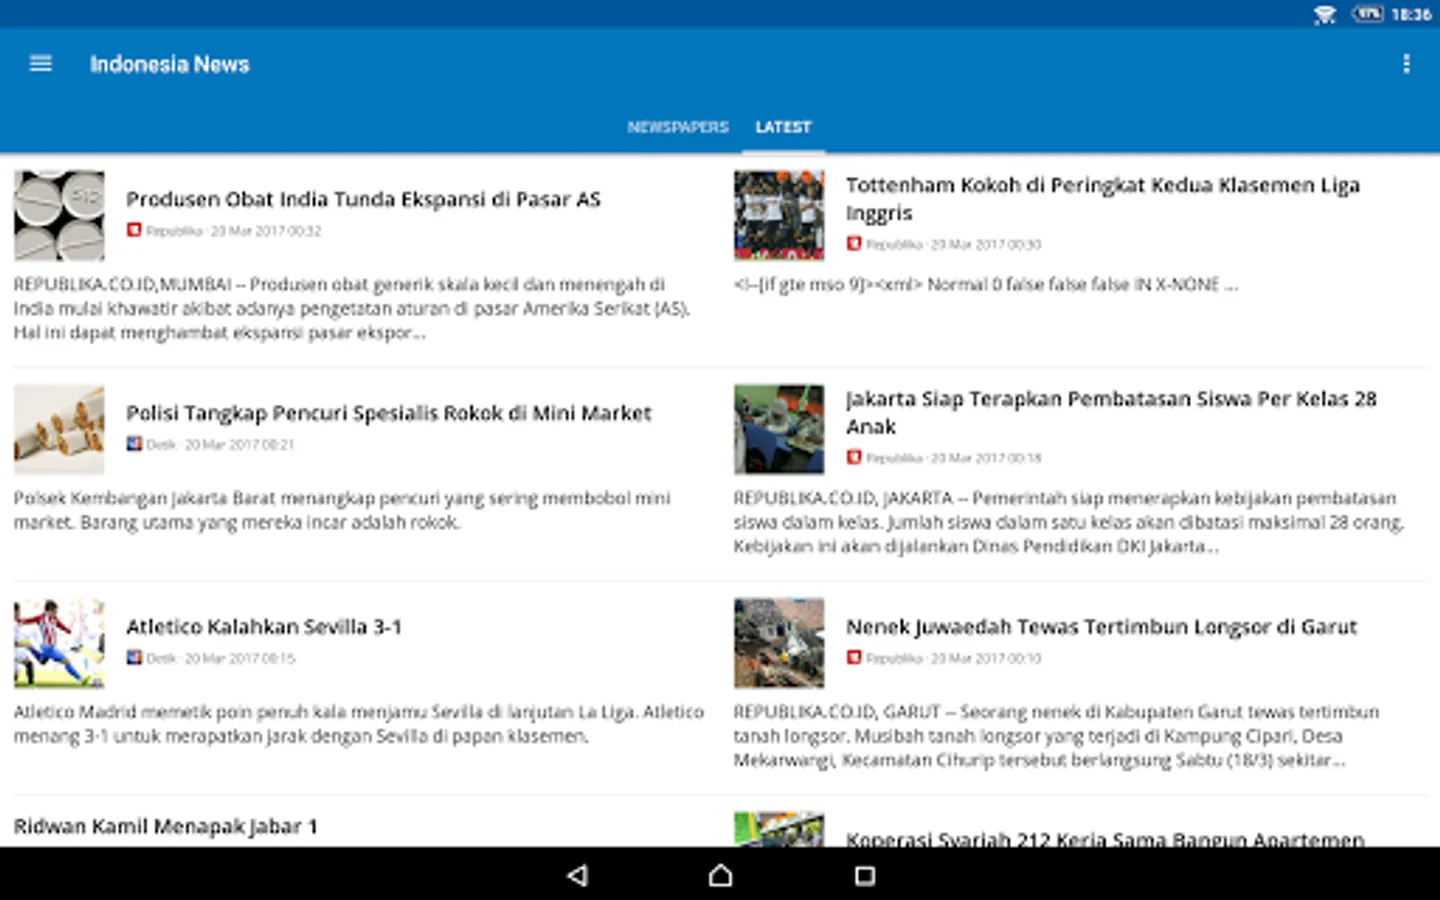Viewport: 1440px width, 900px height.
Task: Click Detik source icon under Atletico Kalahkan
Action: (x=134, y=658)
